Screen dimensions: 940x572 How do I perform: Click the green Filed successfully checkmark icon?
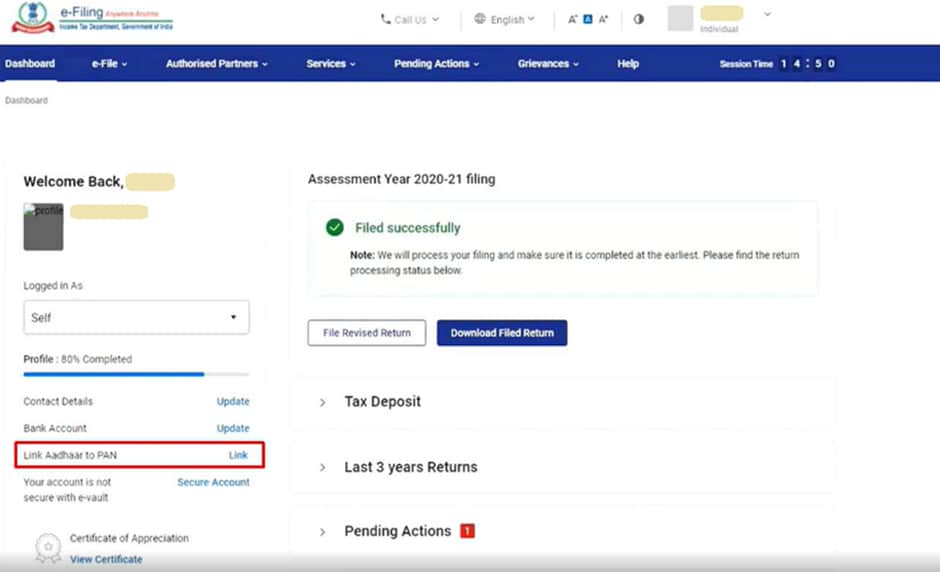coord(335,227)
